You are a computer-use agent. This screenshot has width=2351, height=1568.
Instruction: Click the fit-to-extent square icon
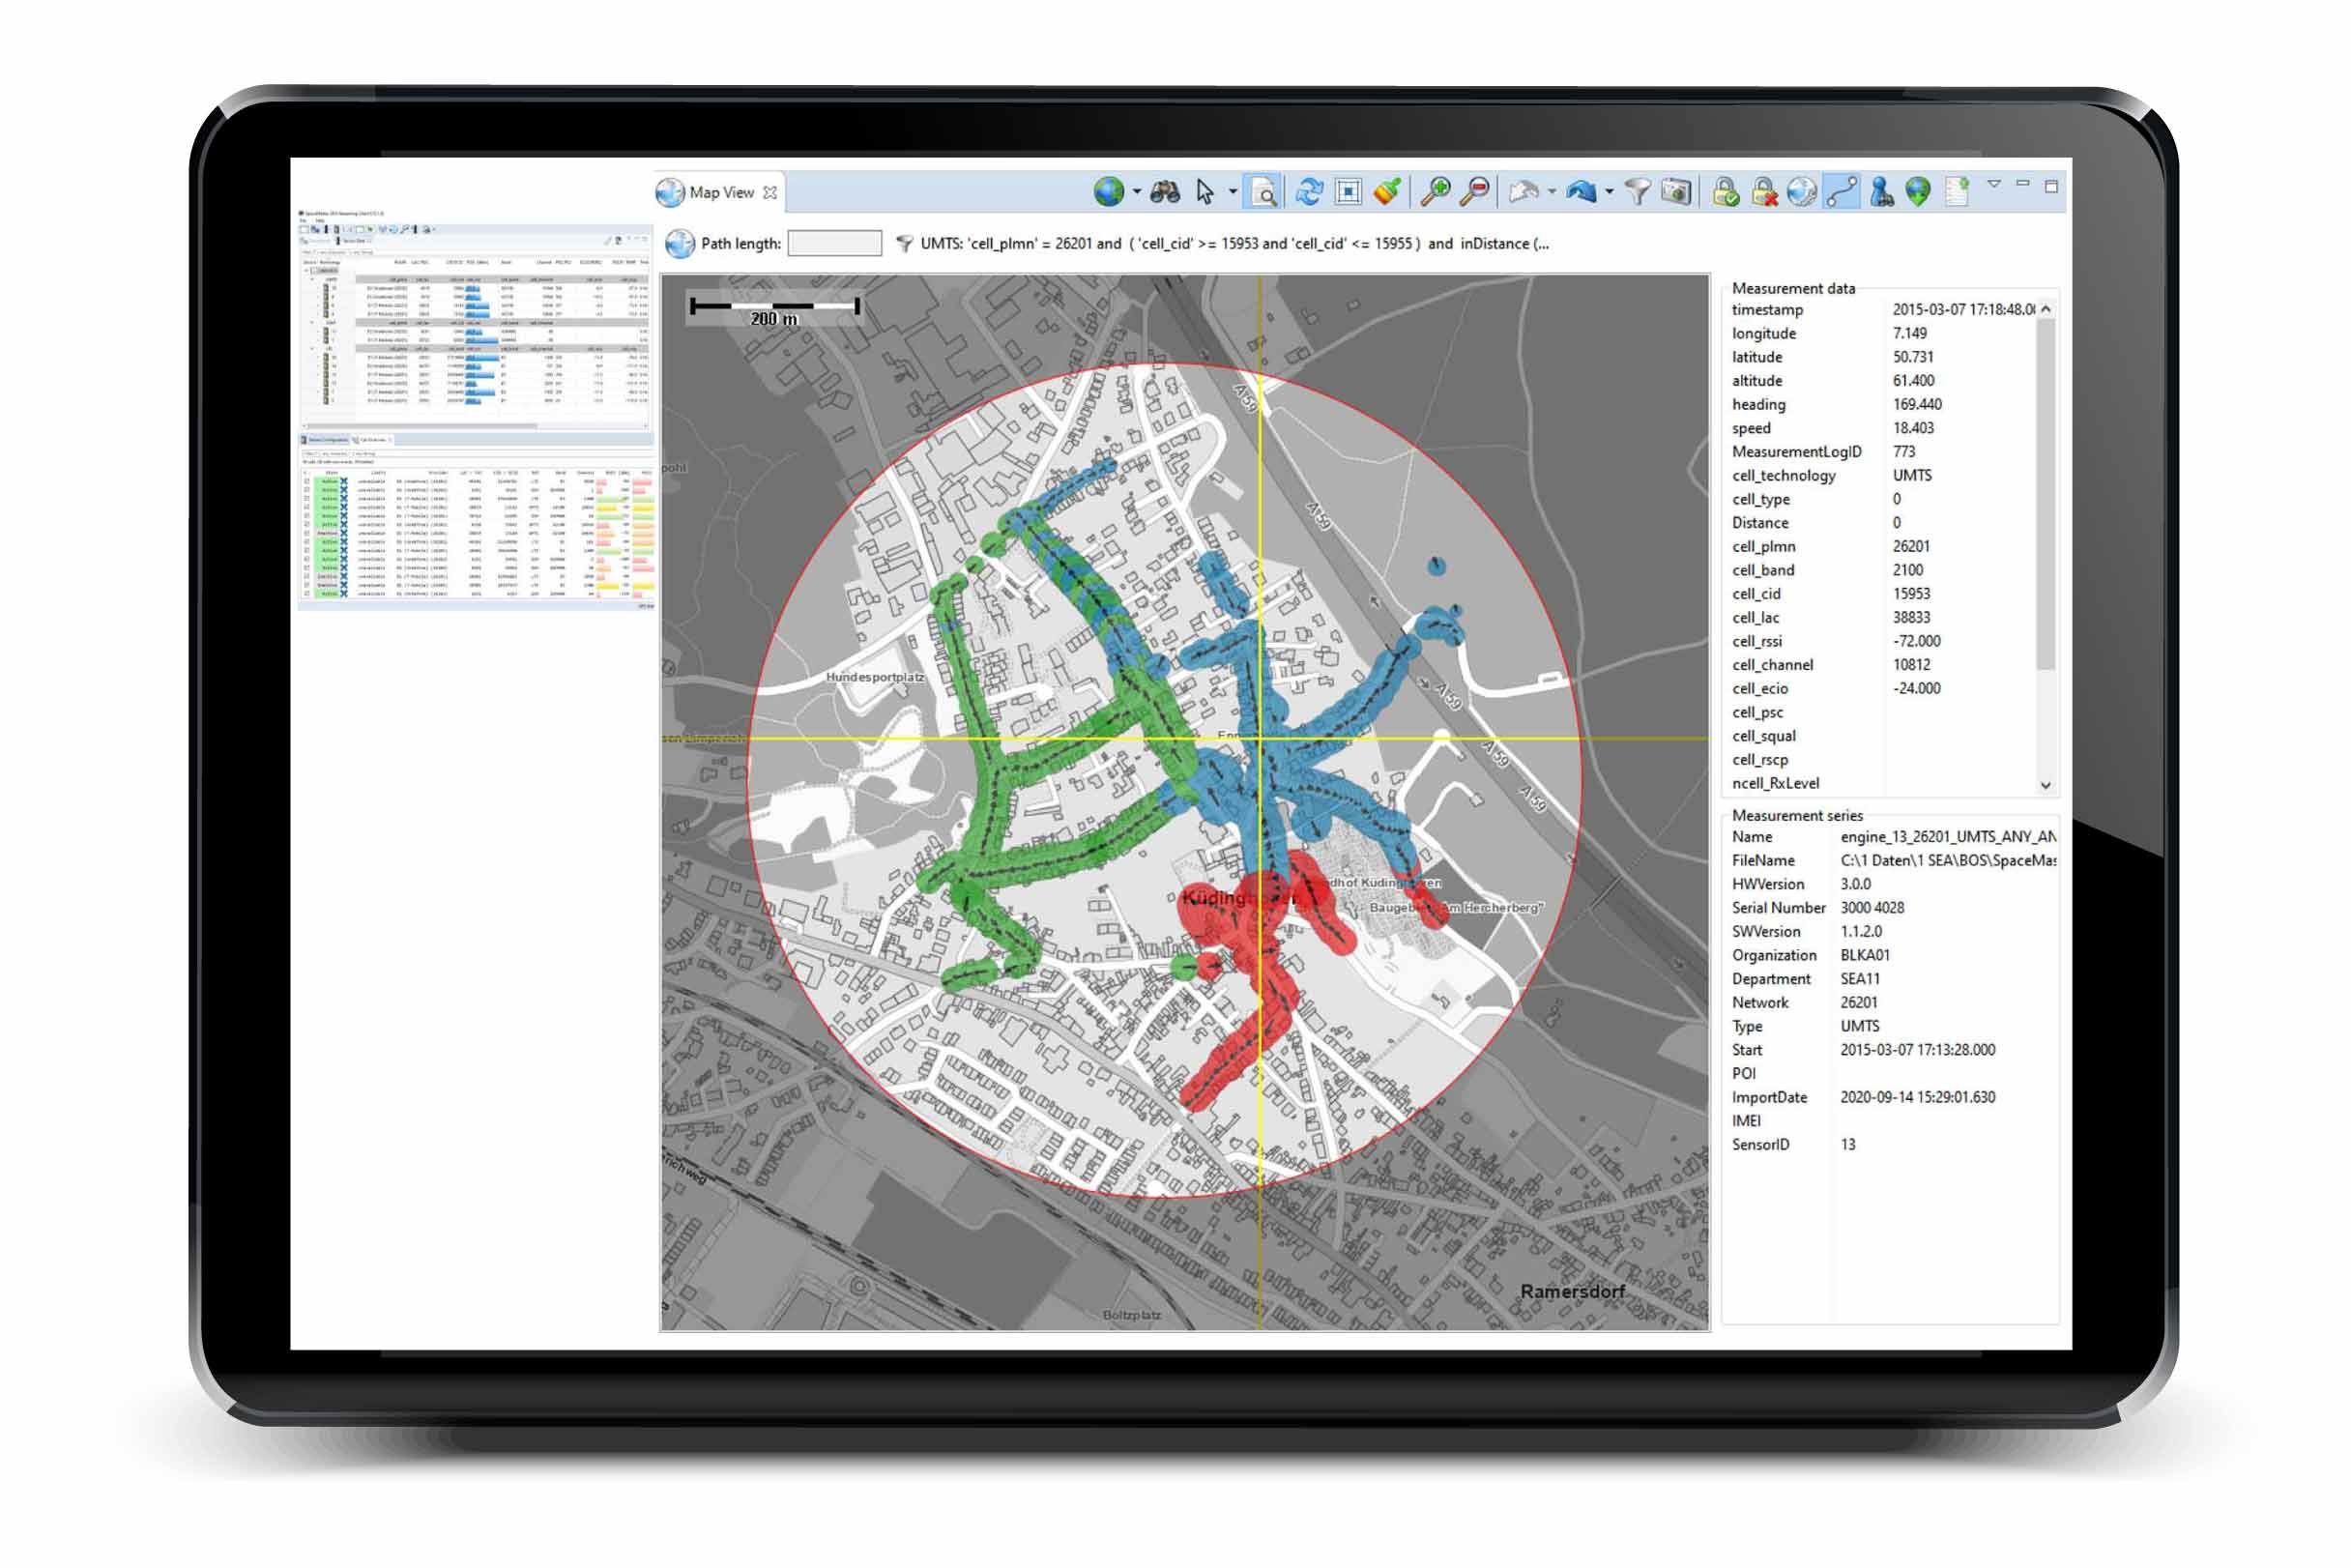click(1348, 191)
